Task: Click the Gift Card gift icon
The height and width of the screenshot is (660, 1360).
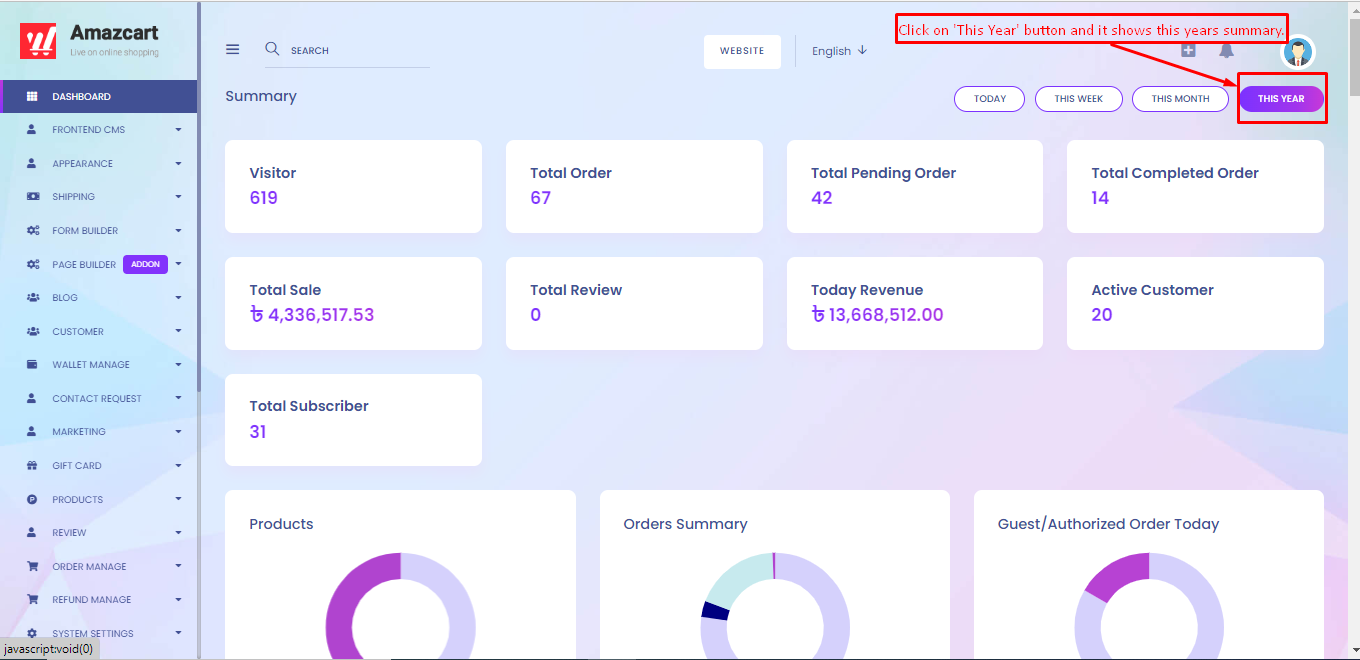Action: 32,465
